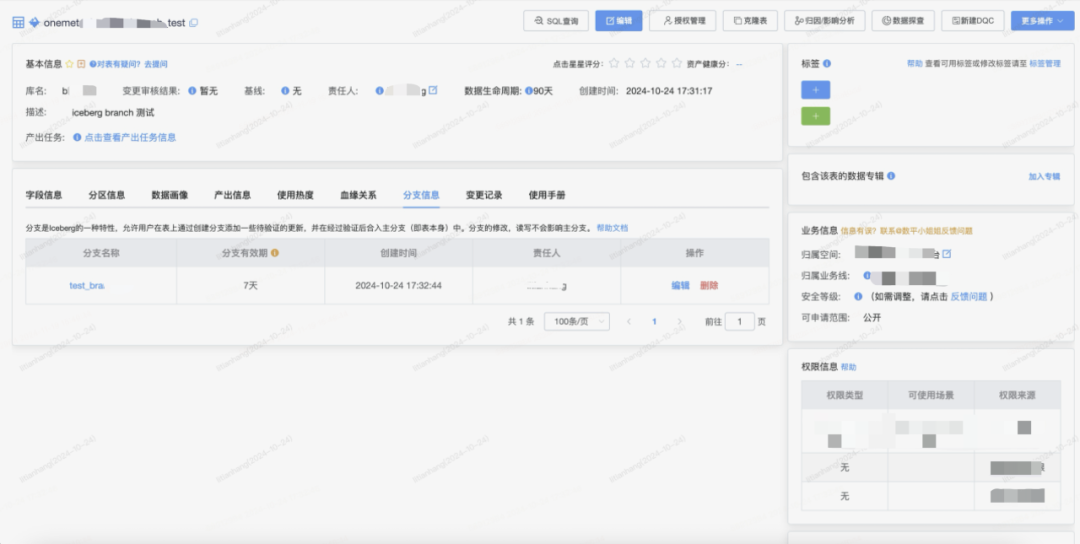Click the page number 1 in pagination
Viewport: 1080px width, 544px height.
coord(654,322)
